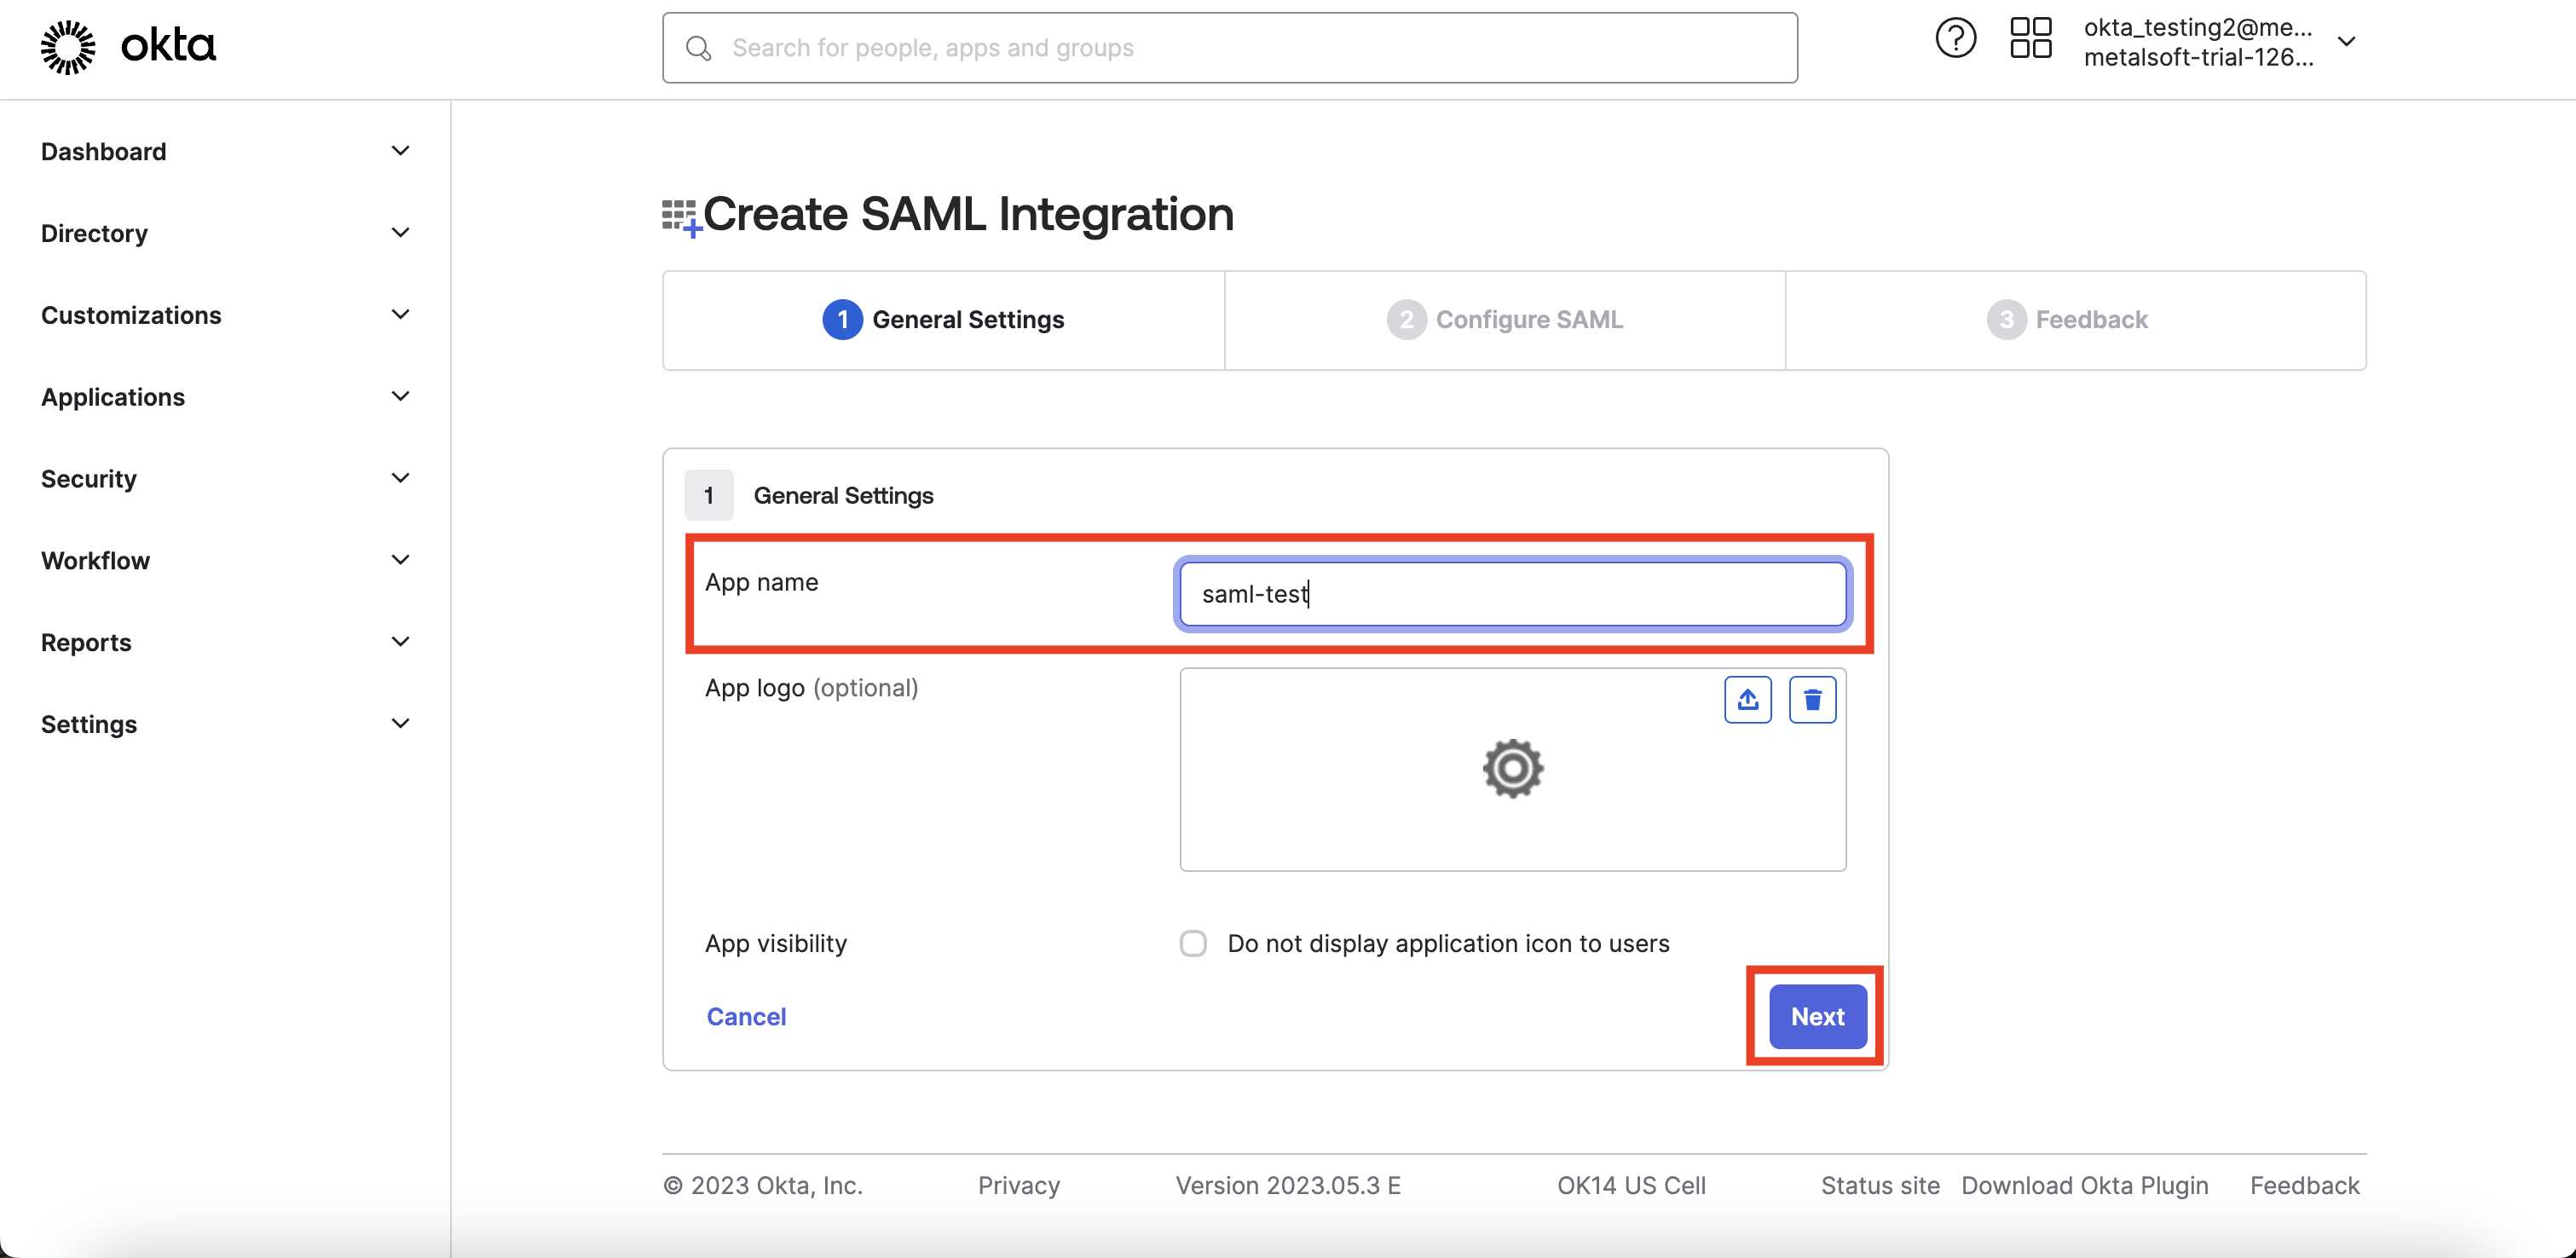Click the search magnifier icon
Viewport: 2576px width, 1258px height.
(x=698, y=48)
